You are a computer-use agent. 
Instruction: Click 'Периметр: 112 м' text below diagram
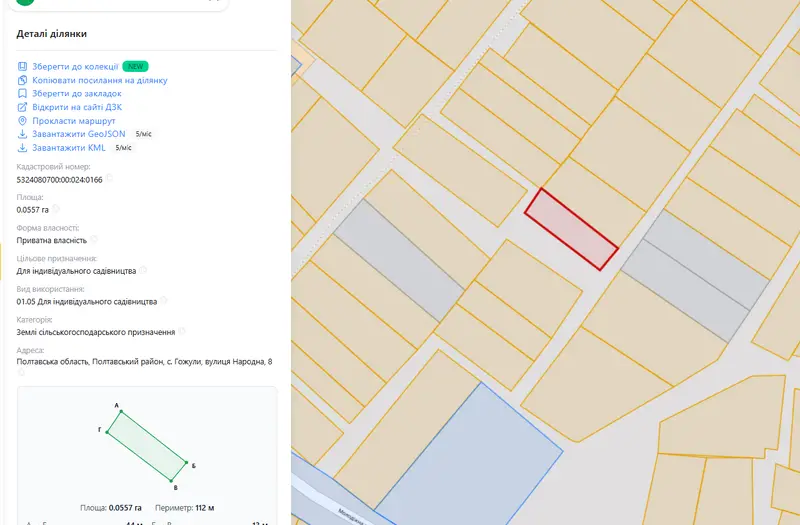tap(185, 508)
